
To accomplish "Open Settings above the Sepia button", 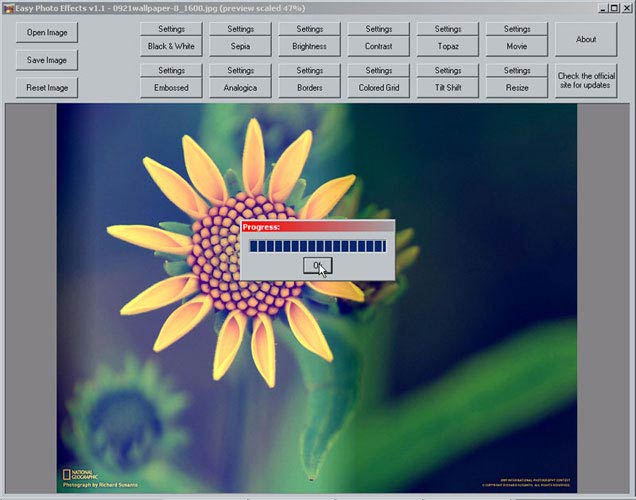I will click(x=240, y=29).
